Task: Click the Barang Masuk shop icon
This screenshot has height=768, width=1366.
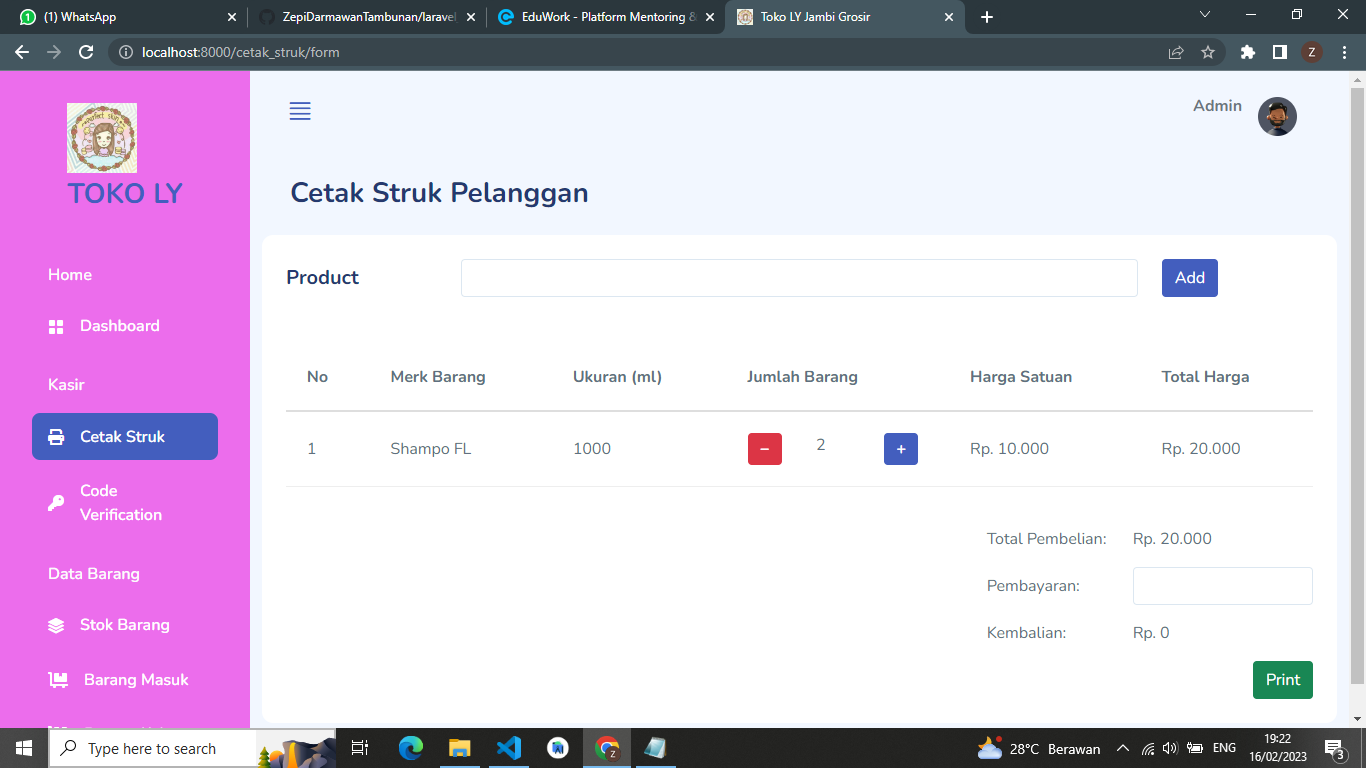Action: coord(56,679)
